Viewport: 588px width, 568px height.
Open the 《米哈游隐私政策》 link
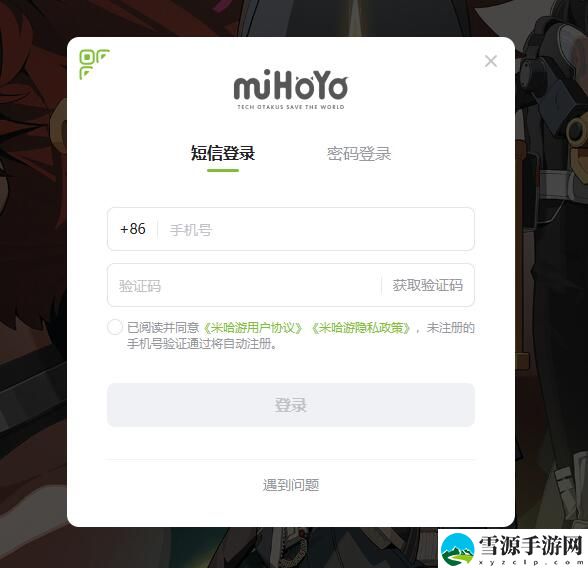(x=361, y=328)
